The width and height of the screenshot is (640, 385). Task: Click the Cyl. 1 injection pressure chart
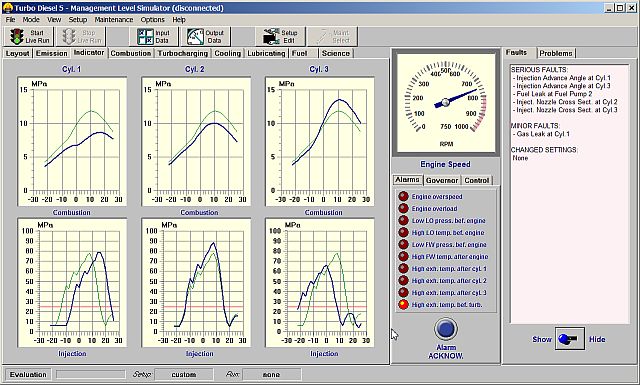click(x=72, y=283)
